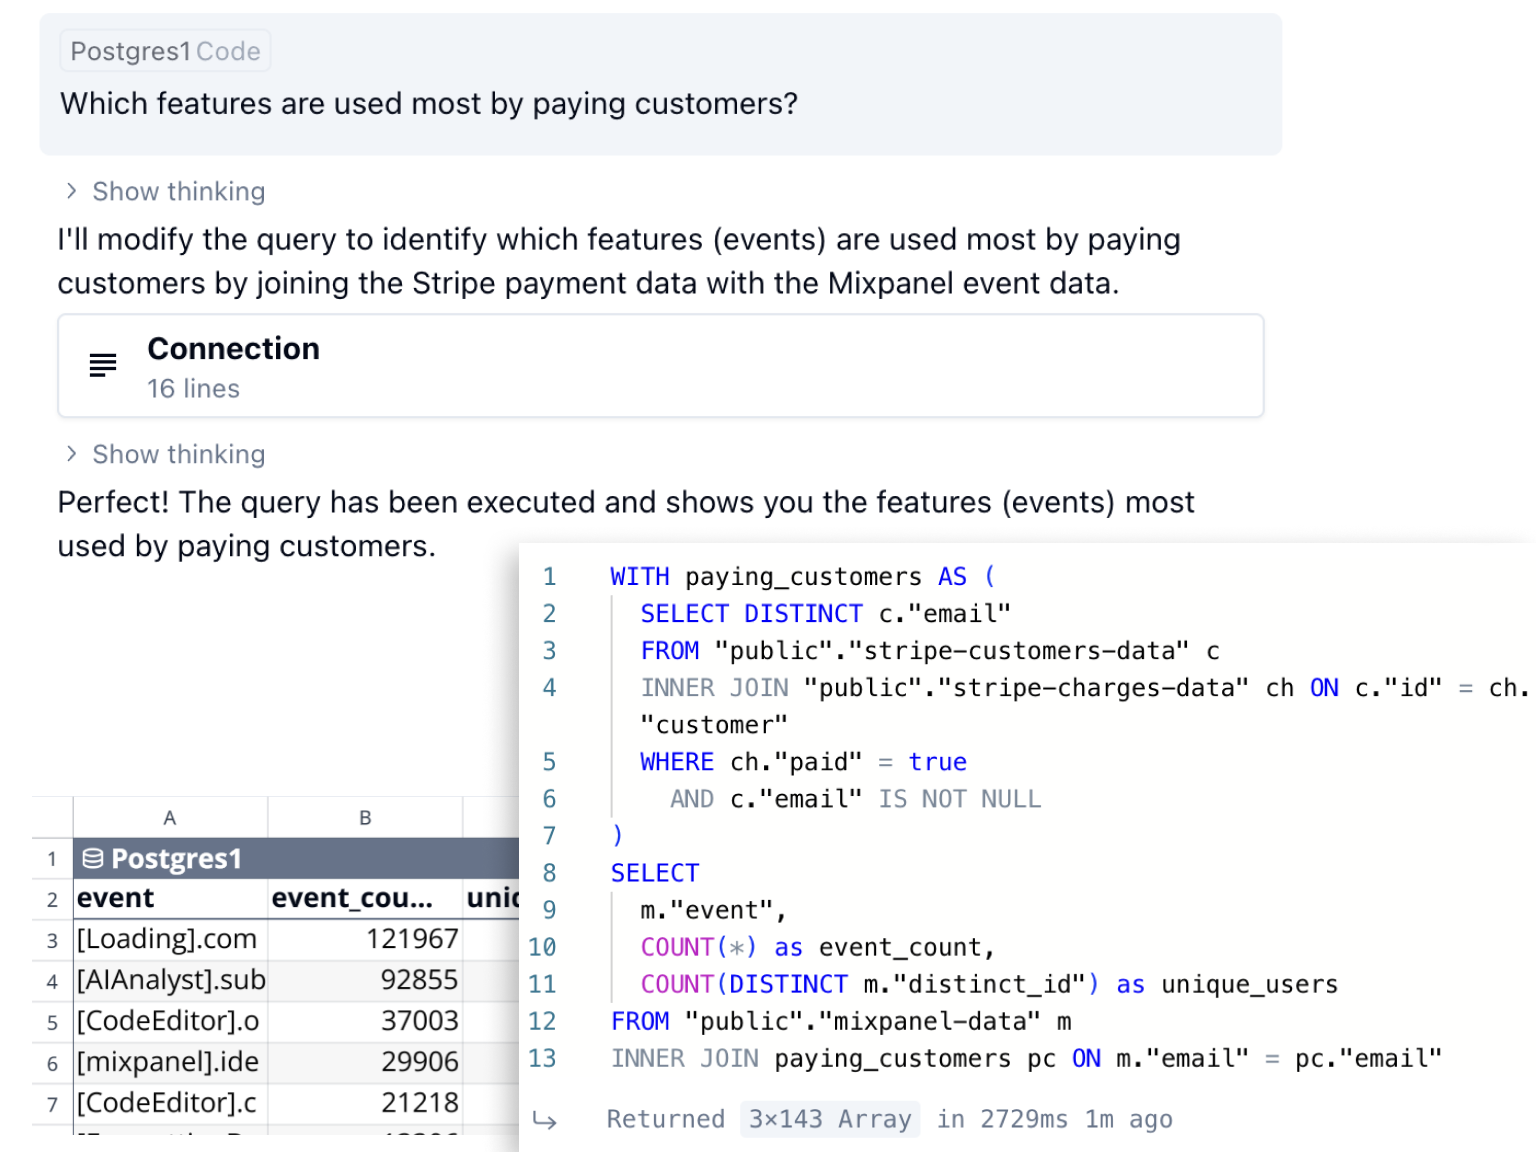Expand the second Show thinking section
This screenshot has height=1152, width=1536.
177,454
